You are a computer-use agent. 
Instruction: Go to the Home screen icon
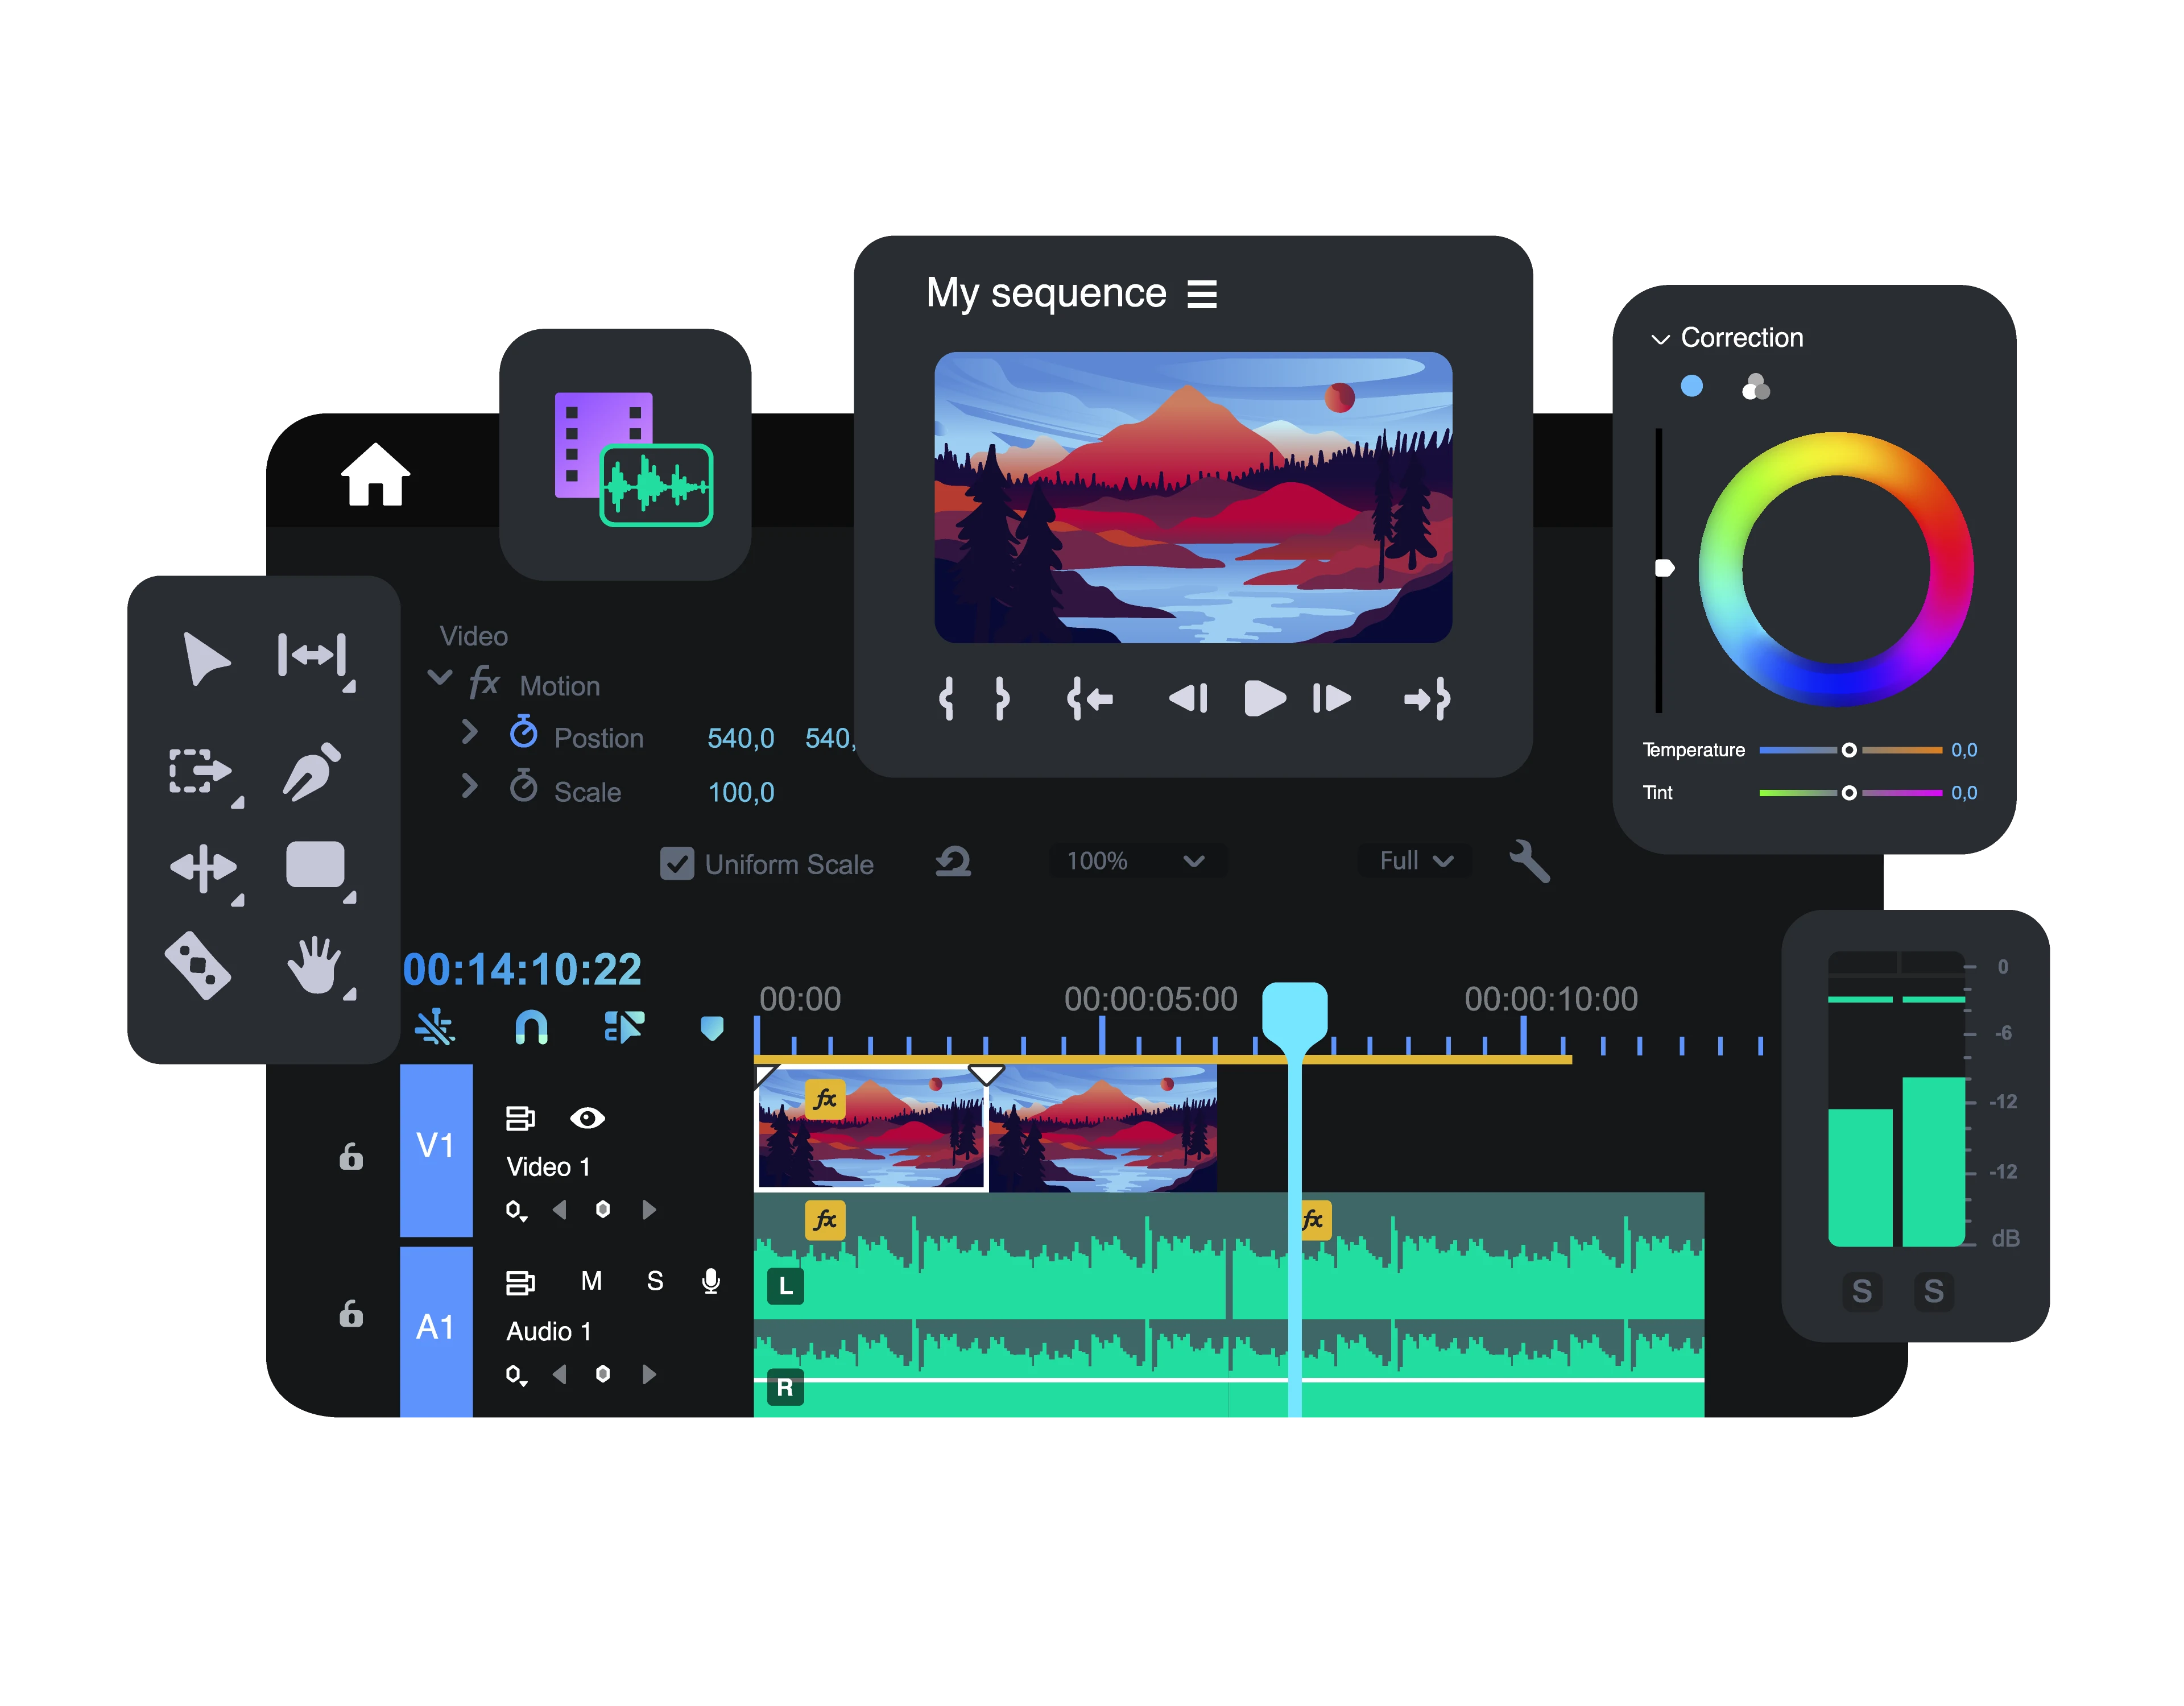coord(375,474)
